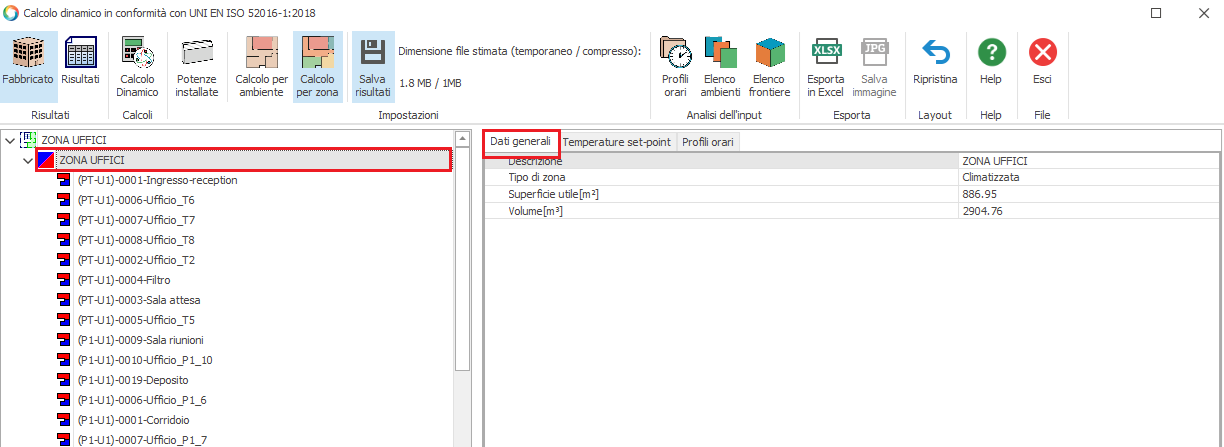Click Esci to exit the window
Image resolution: width=1224 pixels, height=447 pixels.
point(1042,66)
